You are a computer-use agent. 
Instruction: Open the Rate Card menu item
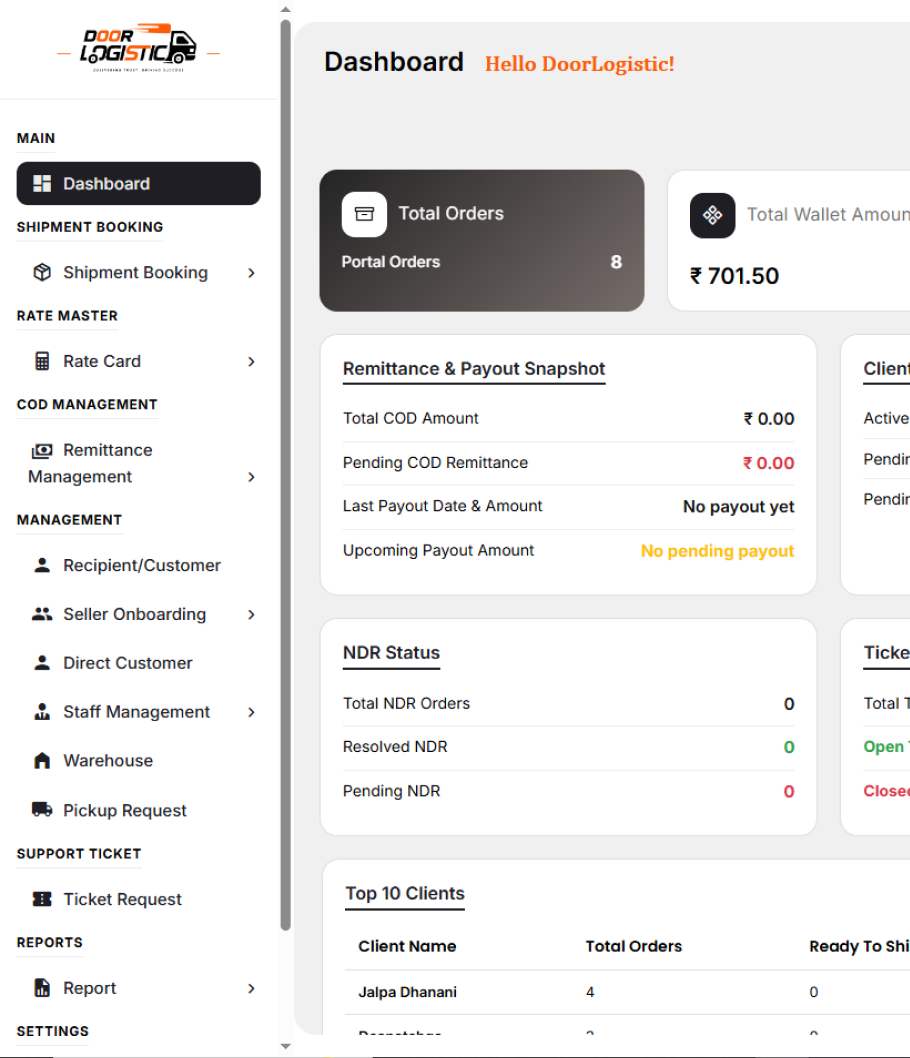click(138, 362)
